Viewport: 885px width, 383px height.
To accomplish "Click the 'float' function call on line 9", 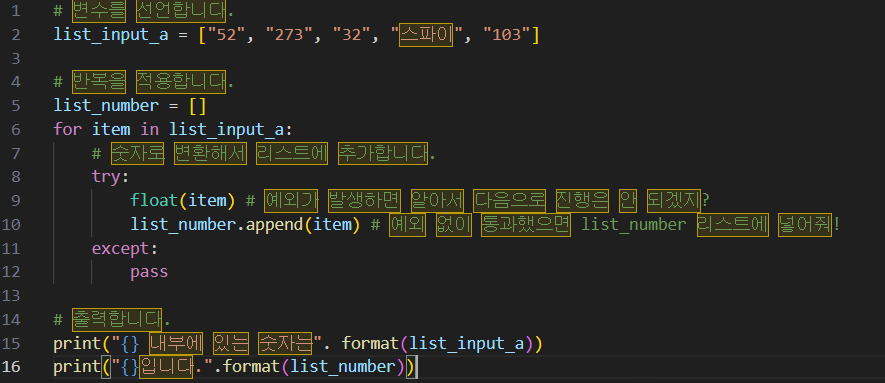I will click(154, 200).
